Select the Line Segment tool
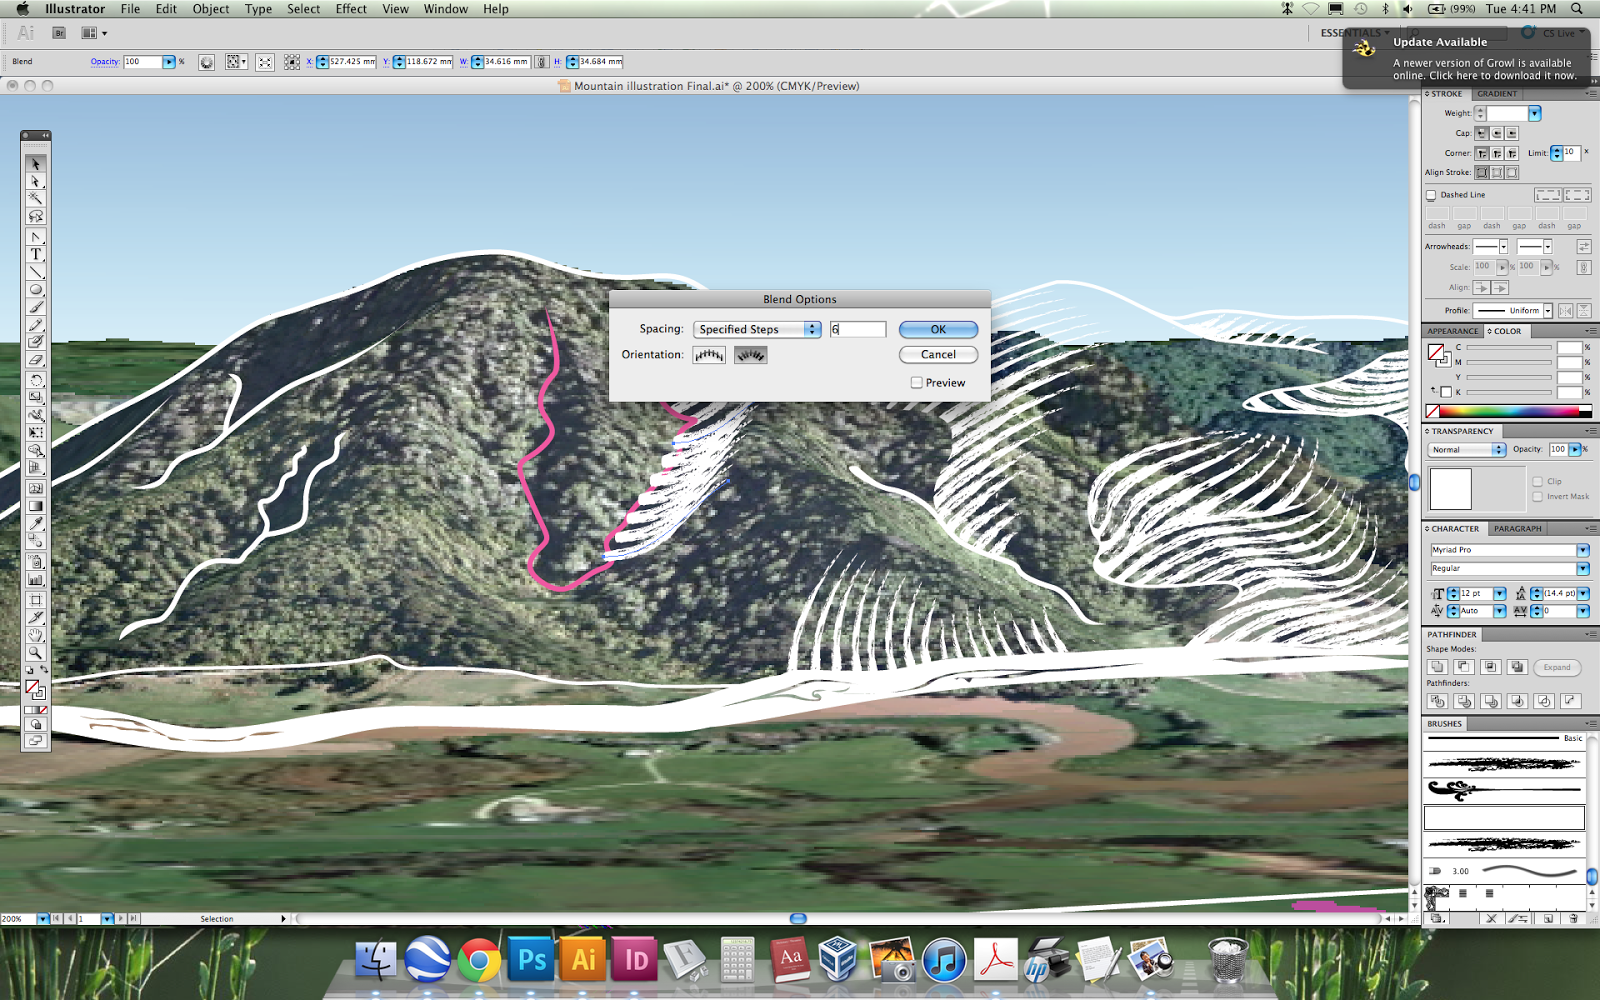Image resolution: width=1600 pixels, height=1000 pixels. 36,272
